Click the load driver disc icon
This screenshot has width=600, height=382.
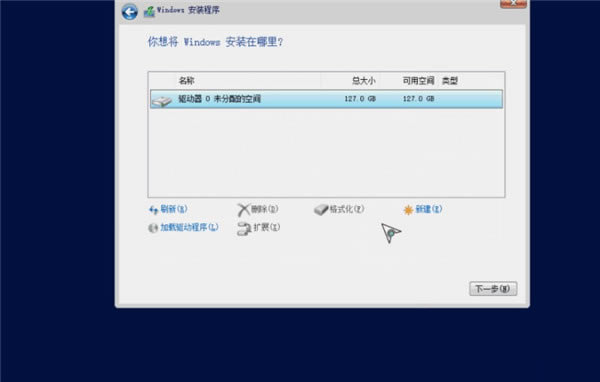[153, 228]
